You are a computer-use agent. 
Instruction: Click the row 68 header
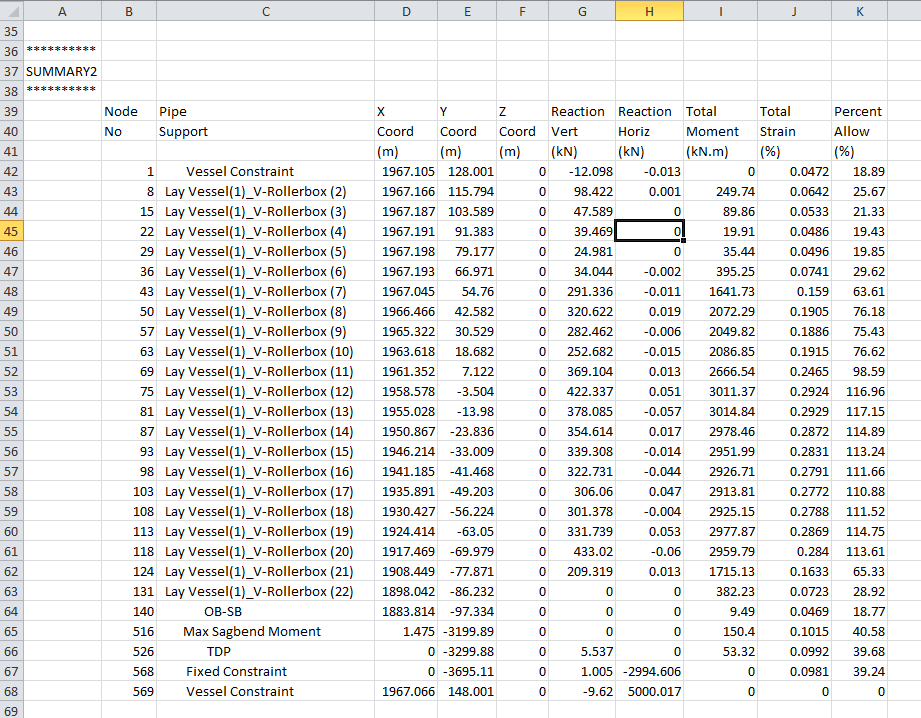click(x=12, y=691)
